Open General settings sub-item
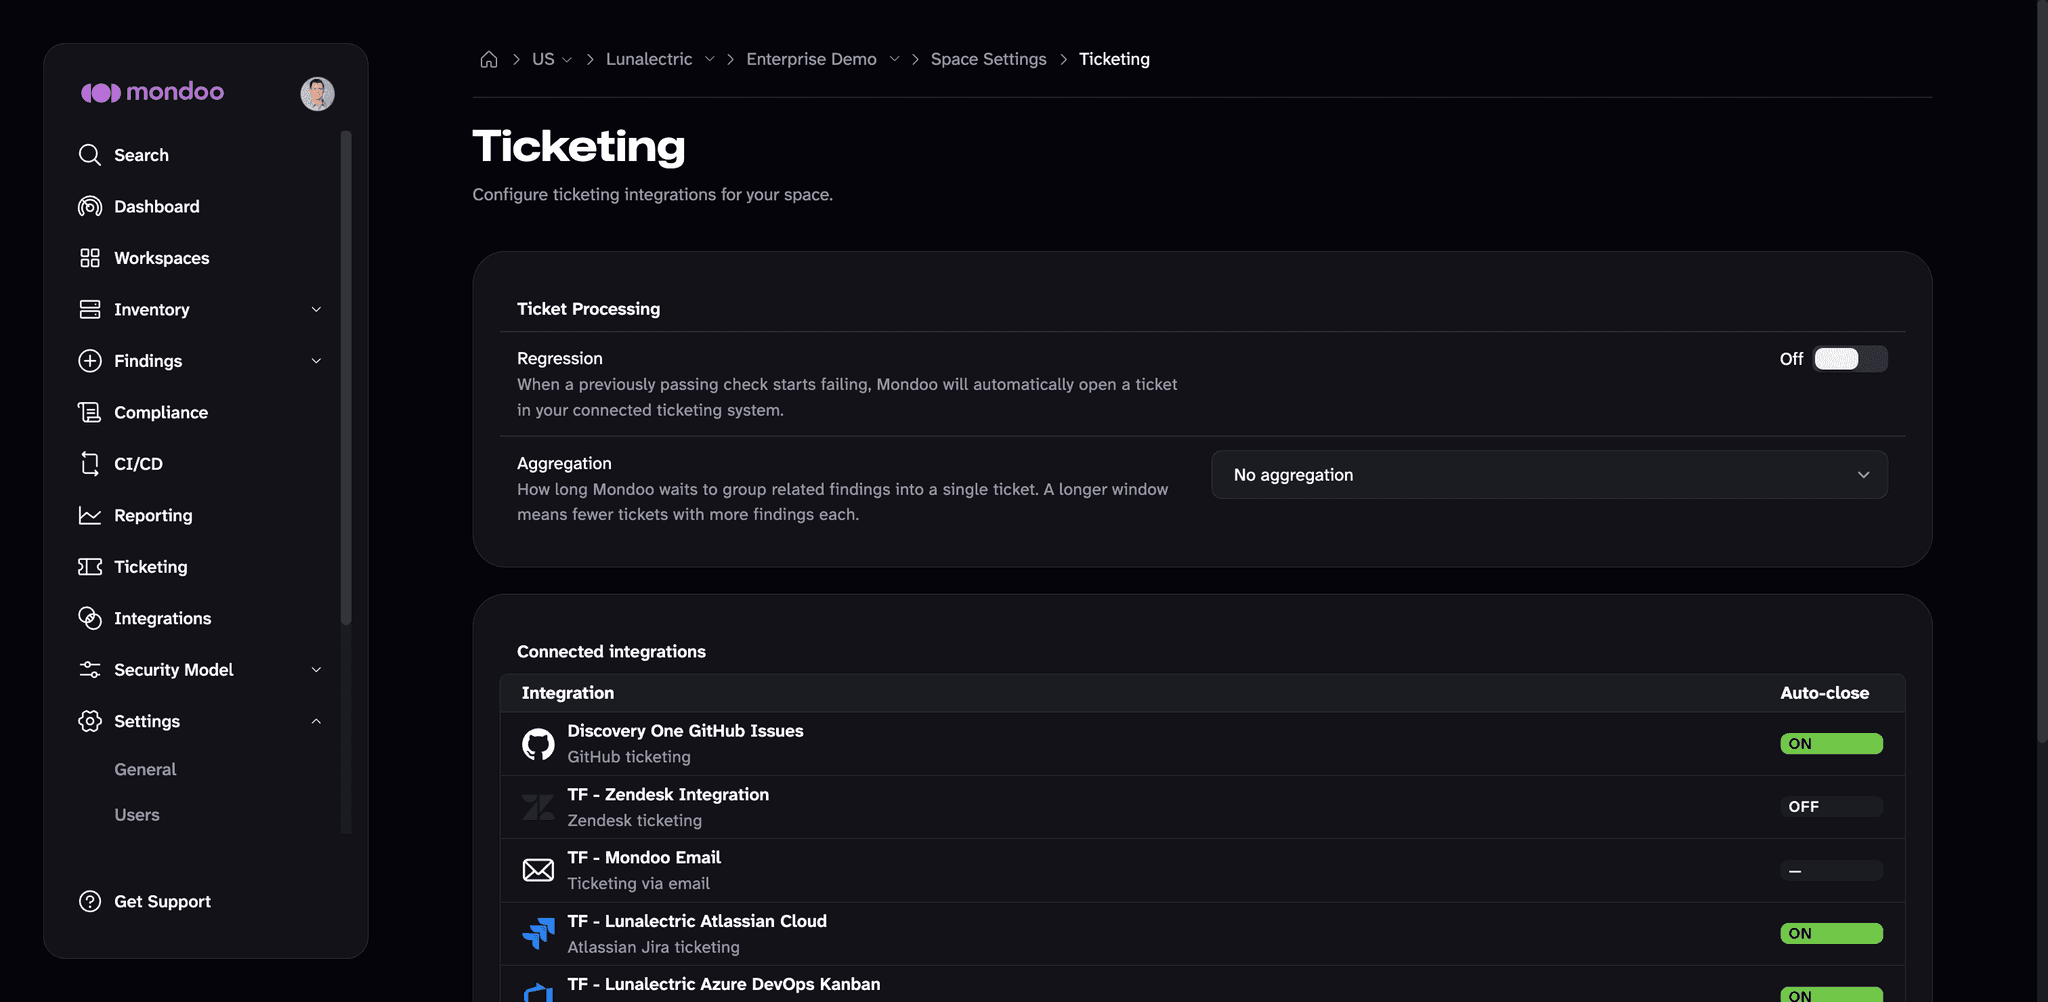 click(145, 769)
